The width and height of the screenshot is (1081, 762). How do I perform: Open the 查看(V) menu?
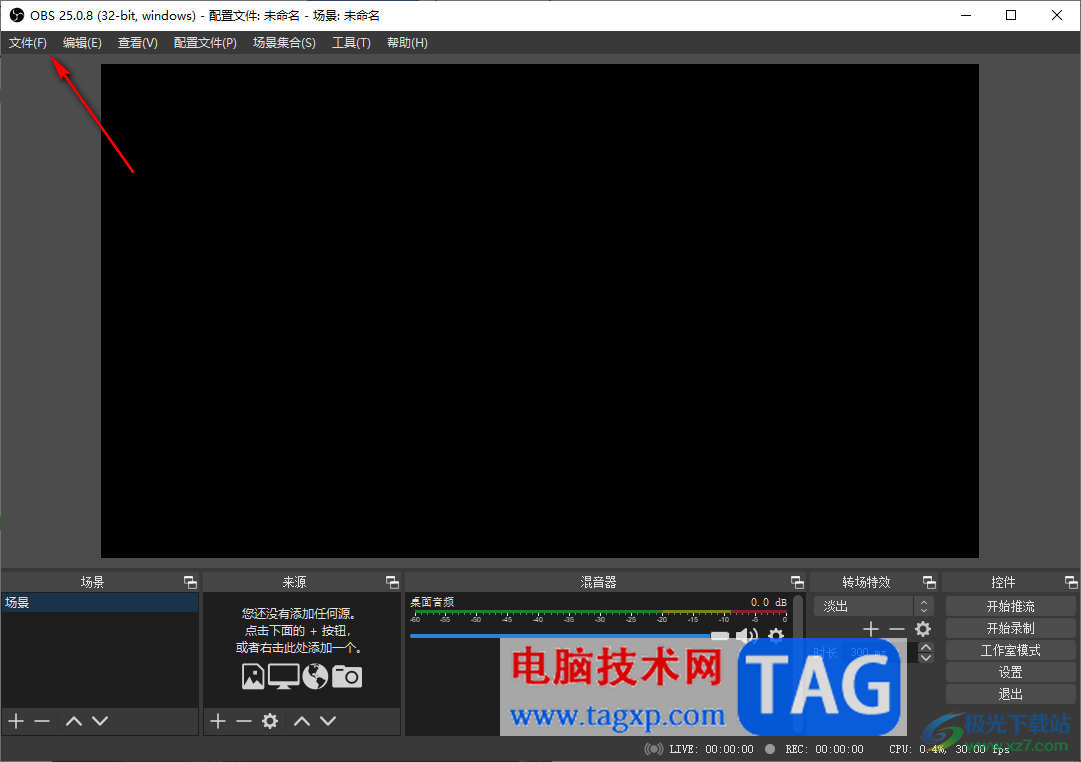(138, 43)
